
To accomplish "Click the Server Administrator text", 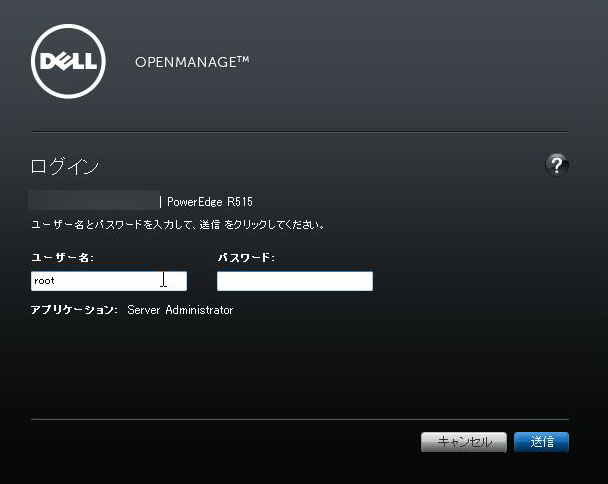I will 180,310.
